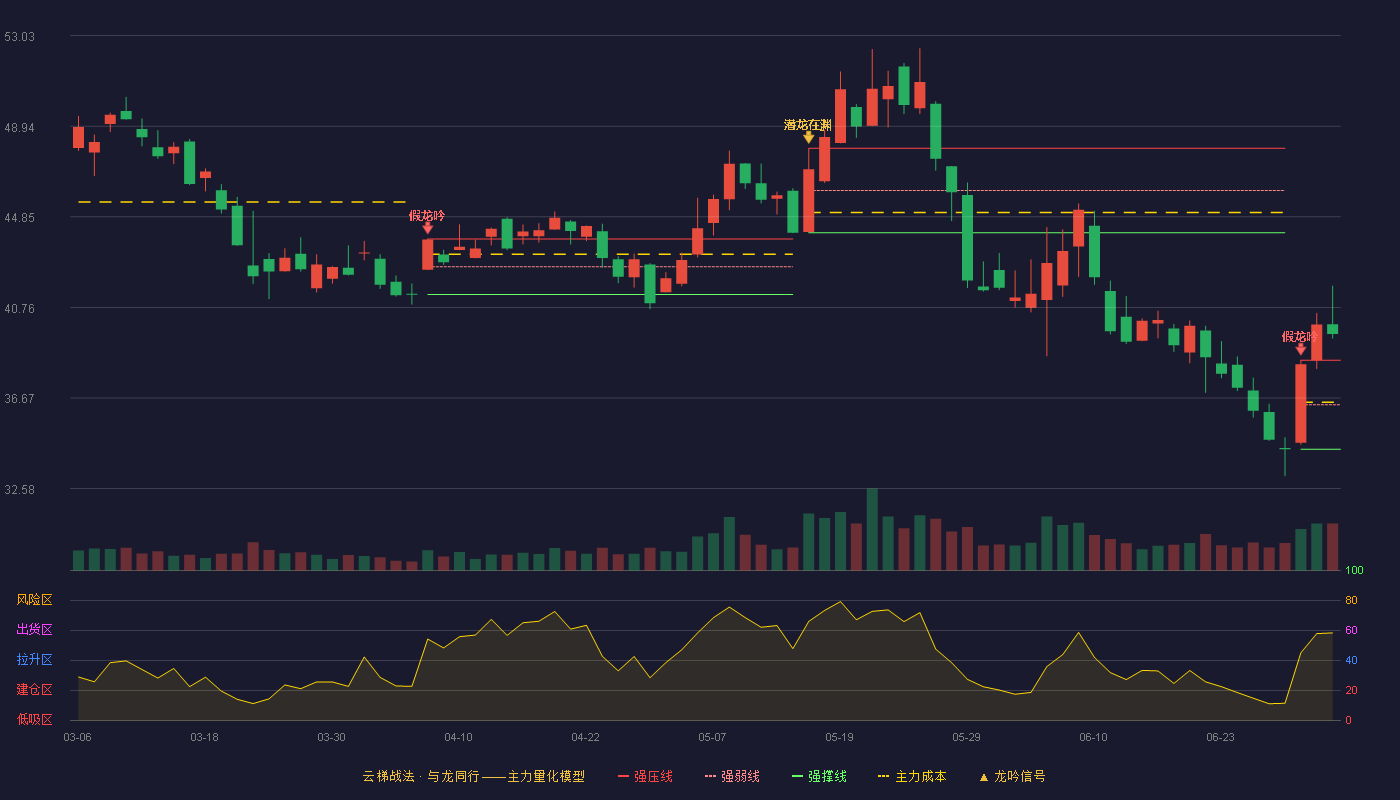Click the 潜龙在渊 signal arrow marker

pos(808,137)
